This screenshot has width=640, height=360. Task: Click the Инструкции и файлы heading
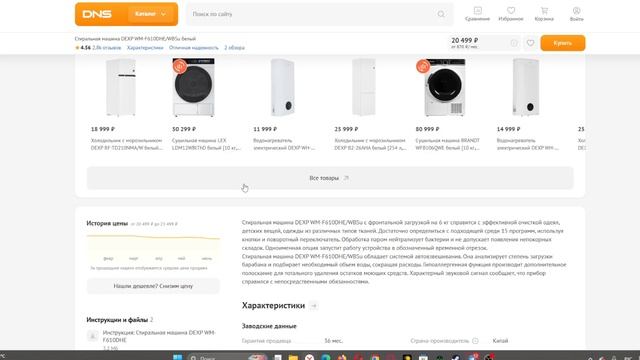coord(117,320)
